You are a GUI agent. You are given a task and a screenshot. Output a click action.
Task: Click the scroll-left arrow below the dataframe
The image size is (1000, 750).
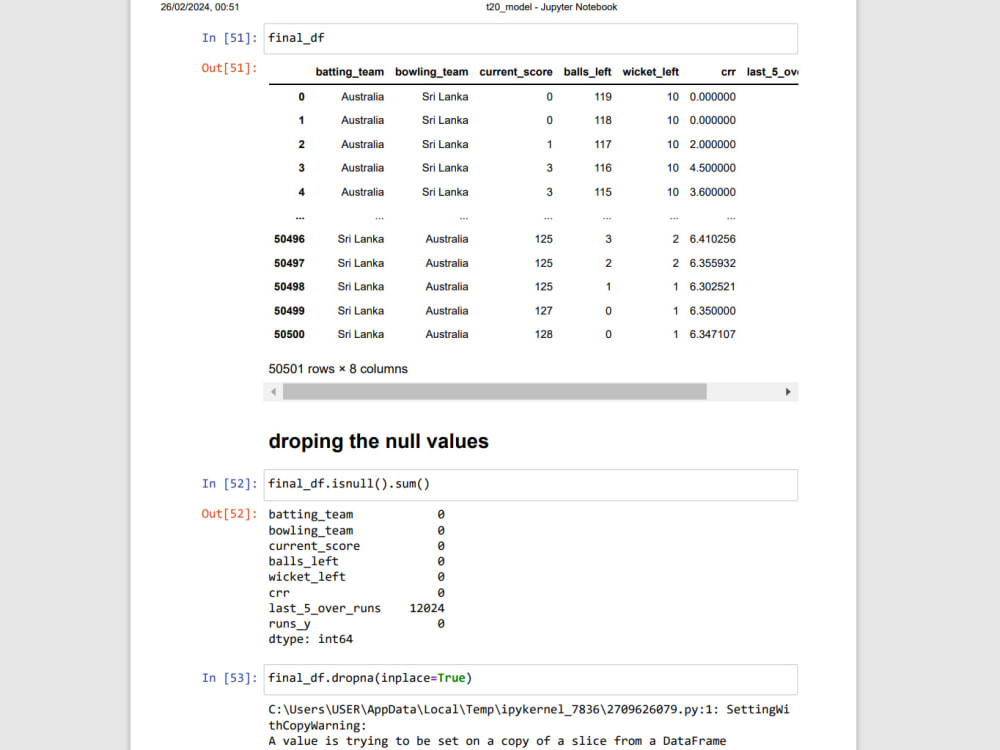[x=273, y=391]
